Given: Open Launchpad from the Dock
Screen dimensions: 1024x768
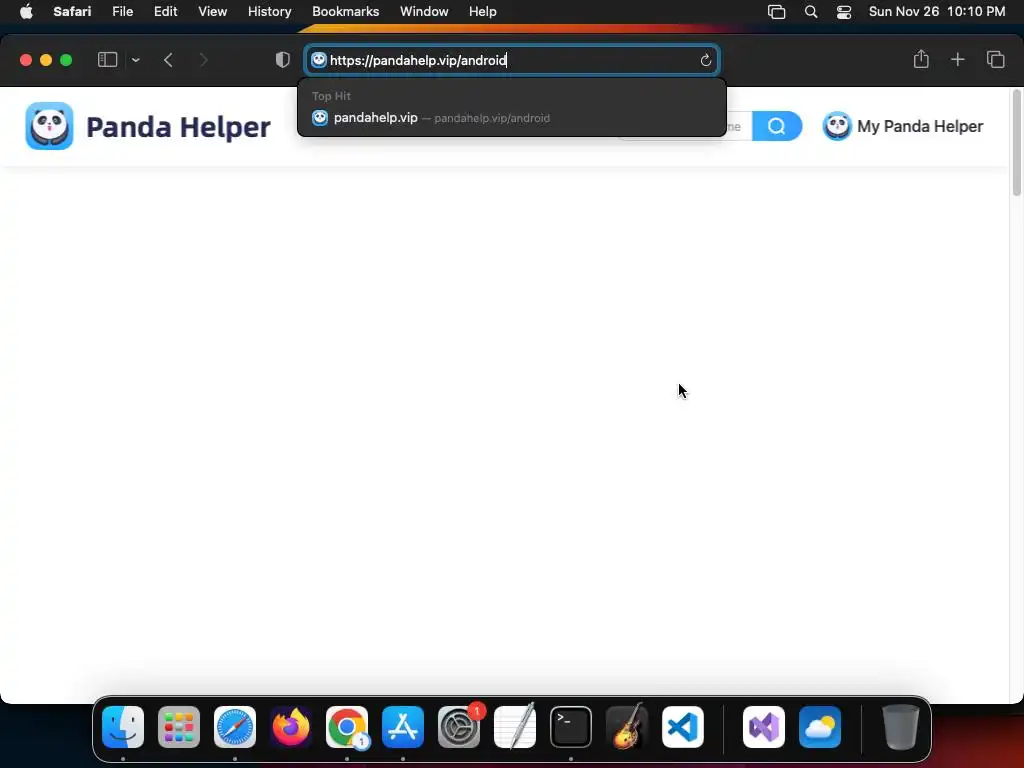Looking at the screenshot, I should 179,727.
